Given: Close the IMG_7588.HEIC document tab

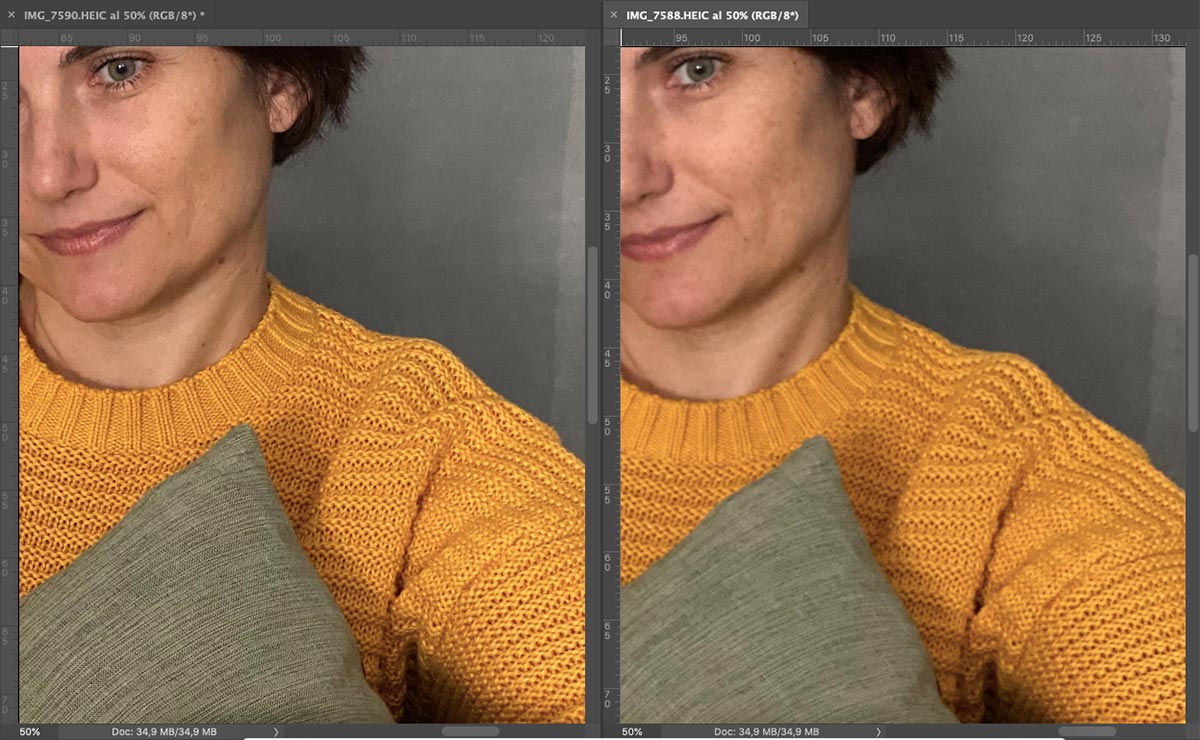Looking at the screenshot, I should click(x=614, y=15).
